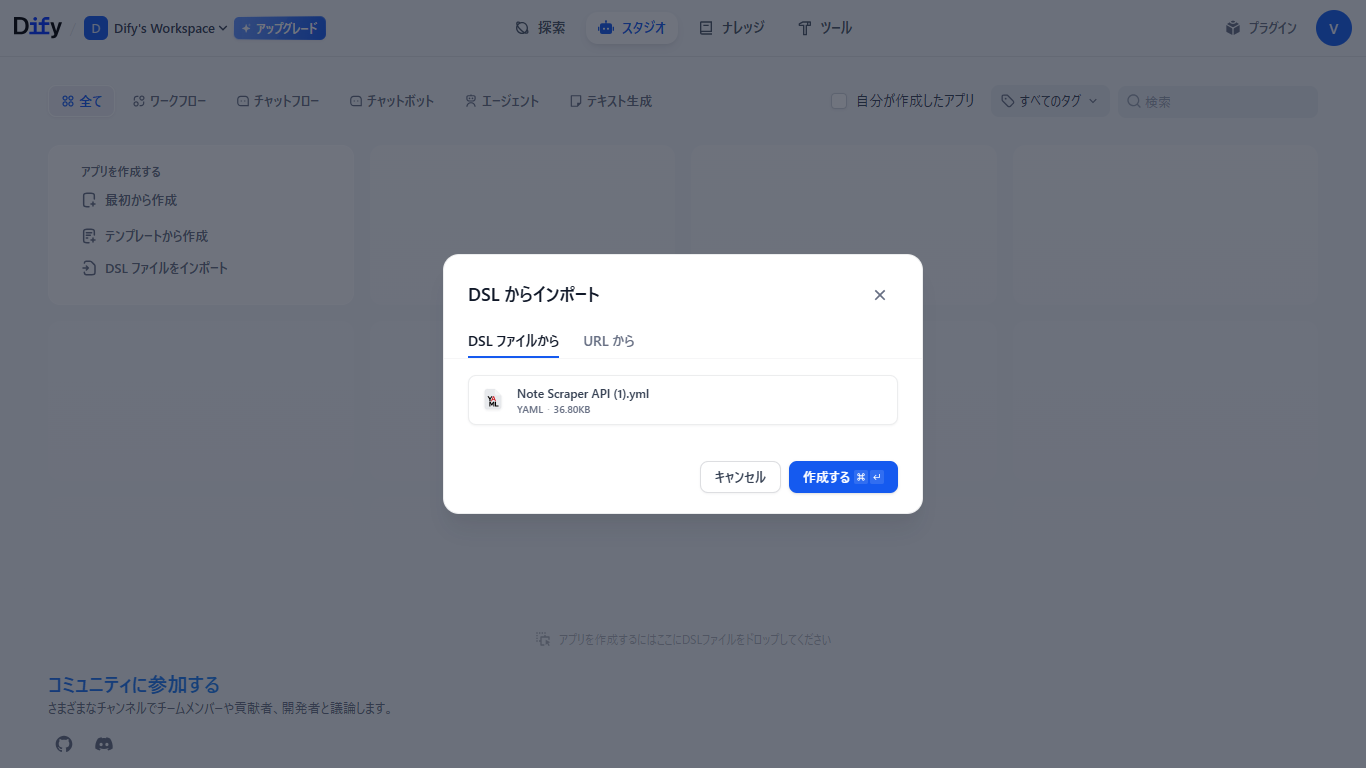The height and width of the screenshot is (768, 1366).
Task: Open Dify's Workspace dropdown
Action: 155,28
